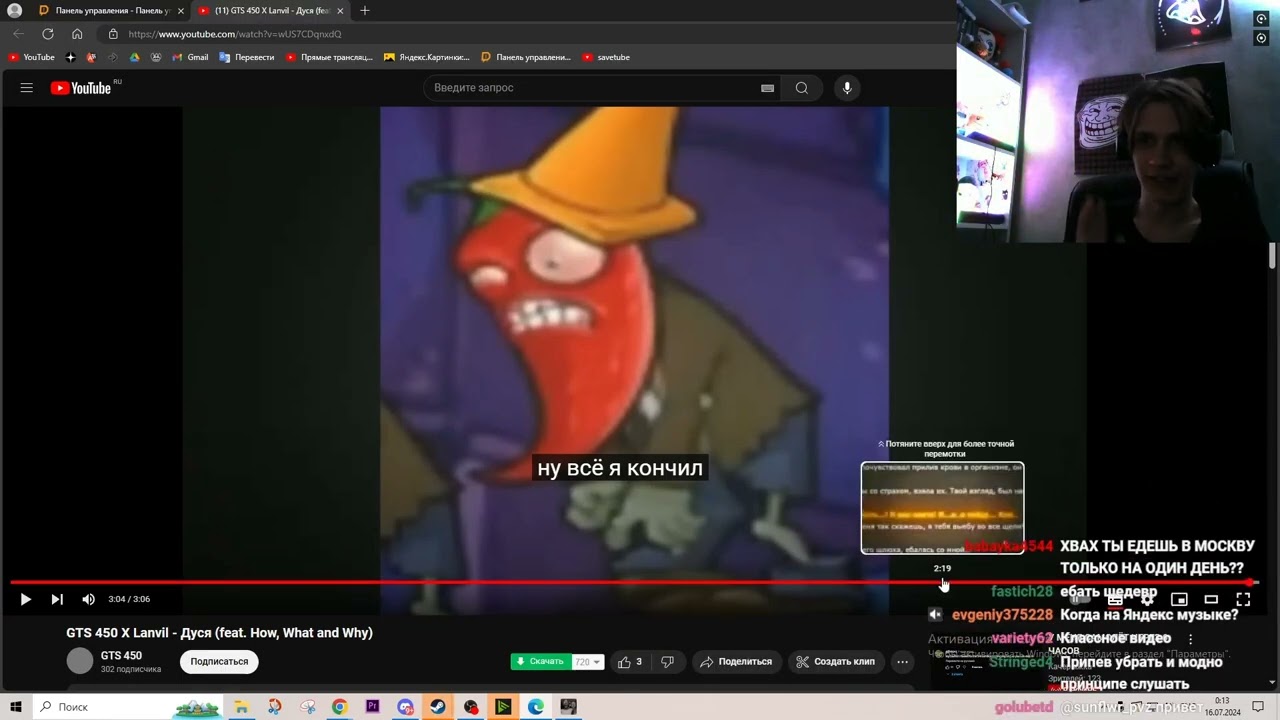Dislike the video with thumbs down
The image size is (1280, 720).
pyautogui.click(x=667, y=662)
